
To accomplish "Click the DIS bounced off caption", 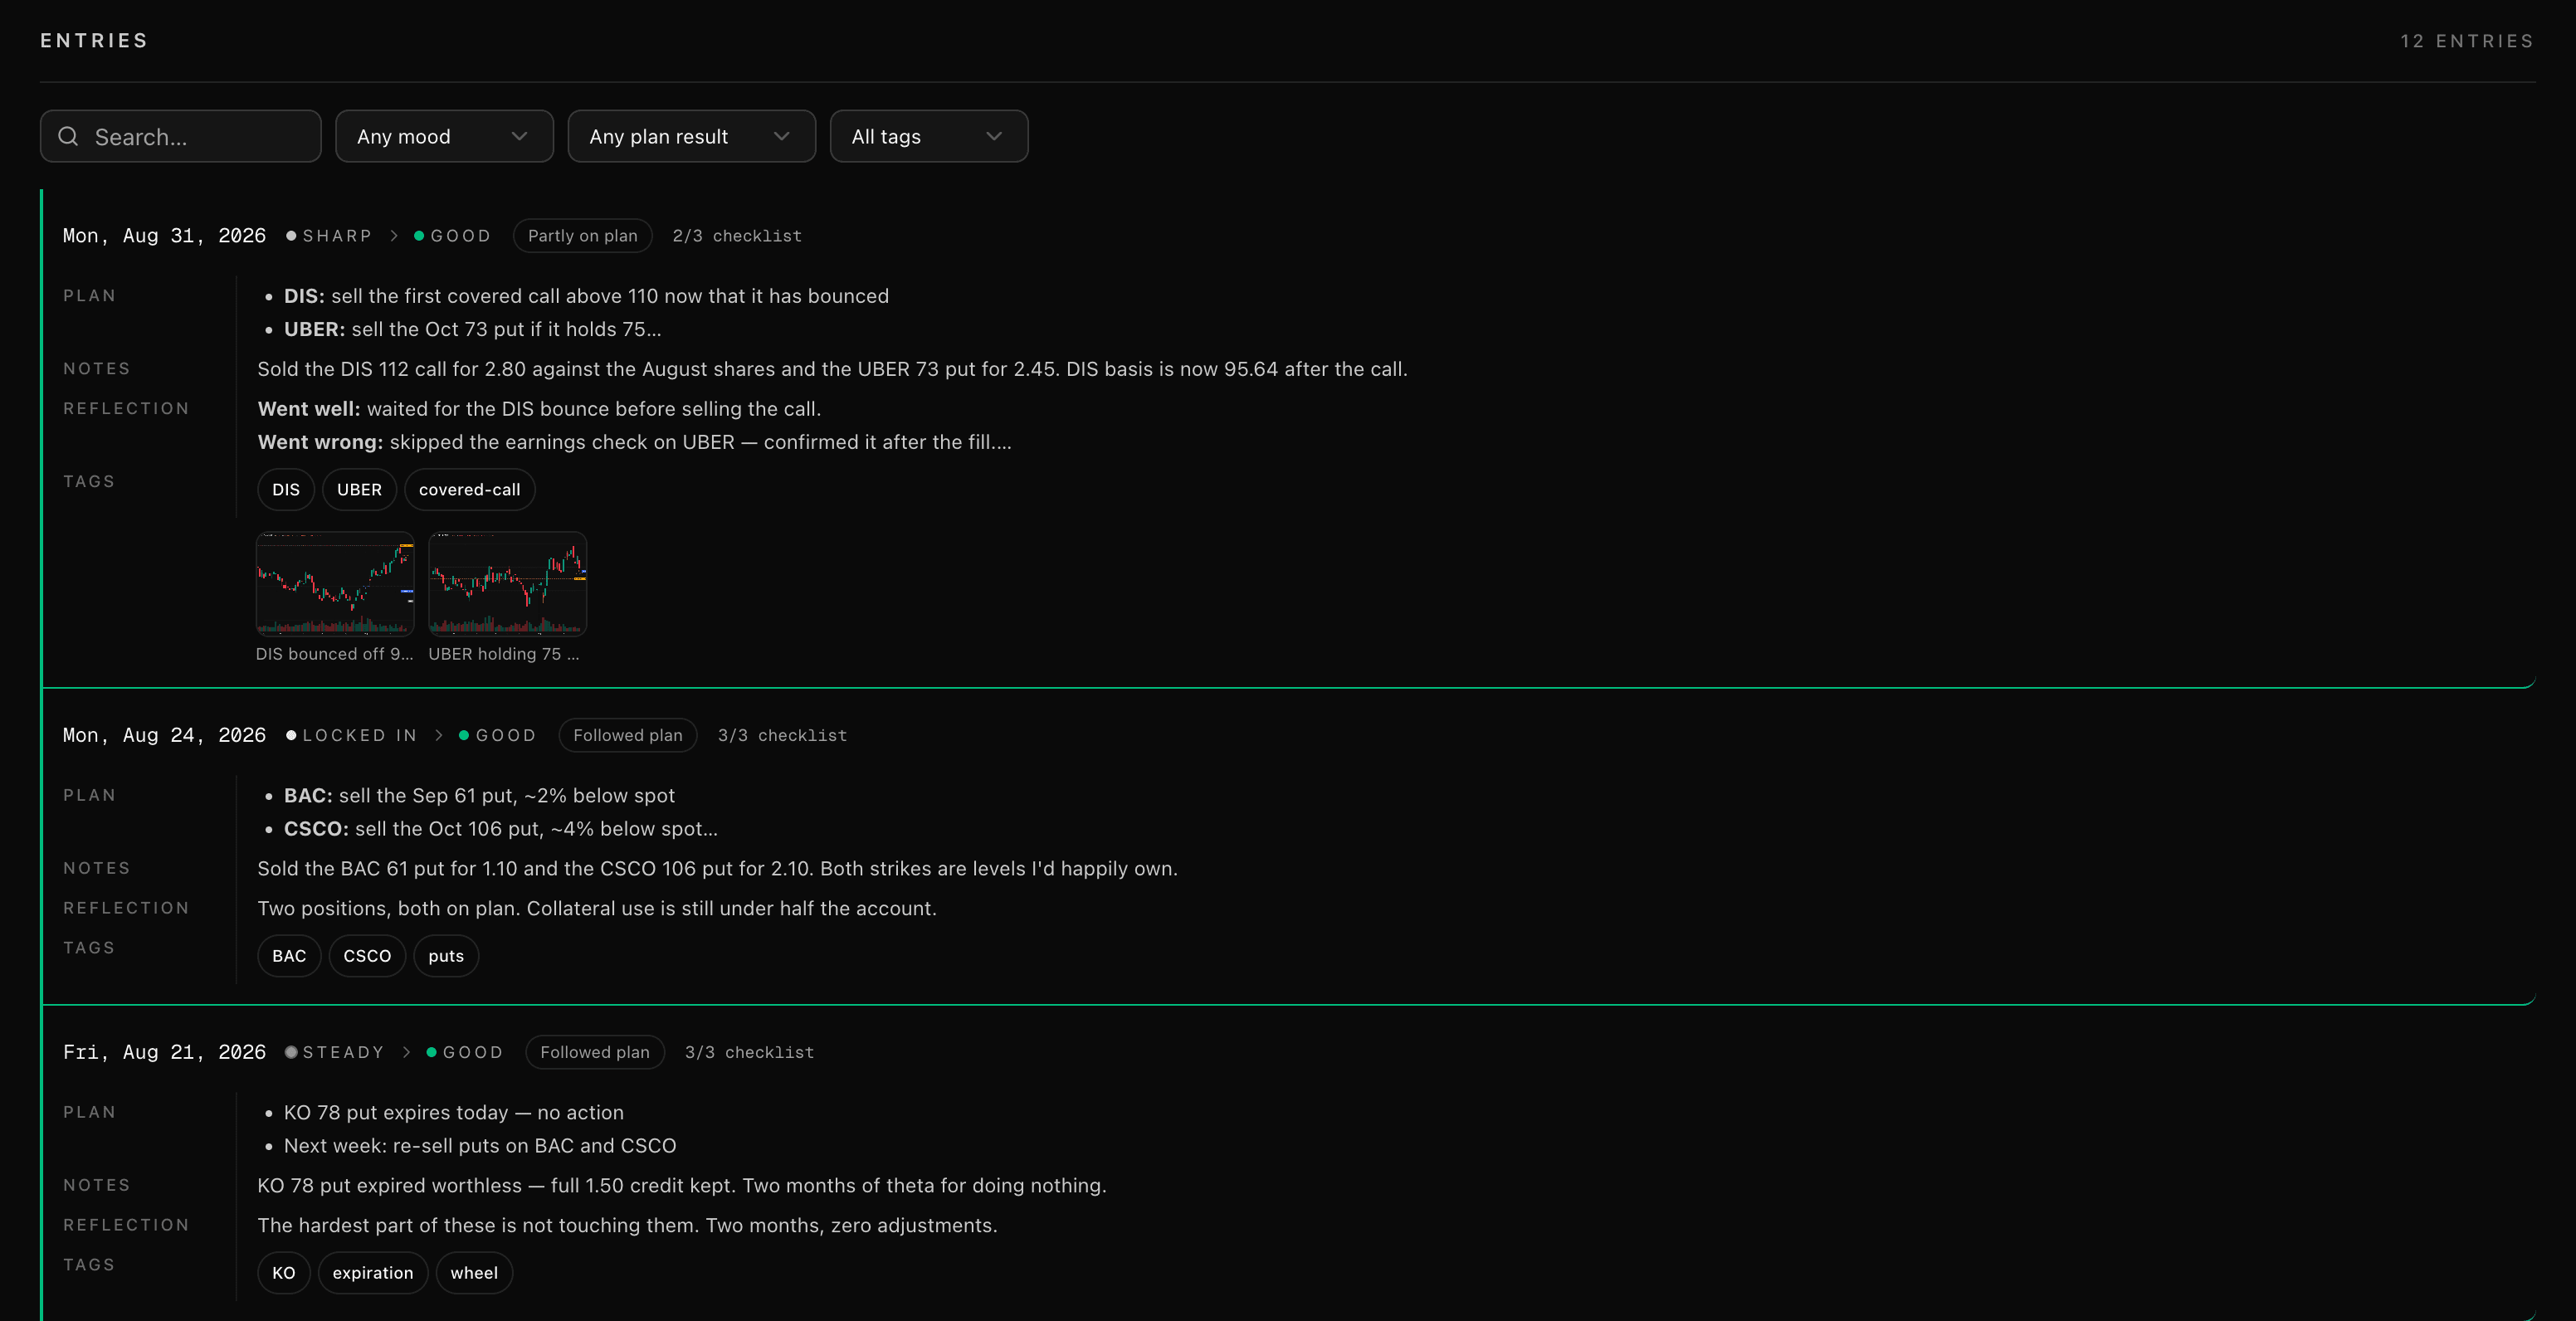I will click(334, 654).
